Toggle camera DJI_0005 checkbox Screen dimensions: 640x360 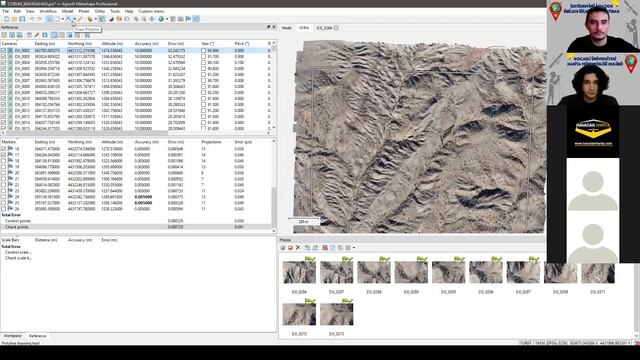coord(4,69)
